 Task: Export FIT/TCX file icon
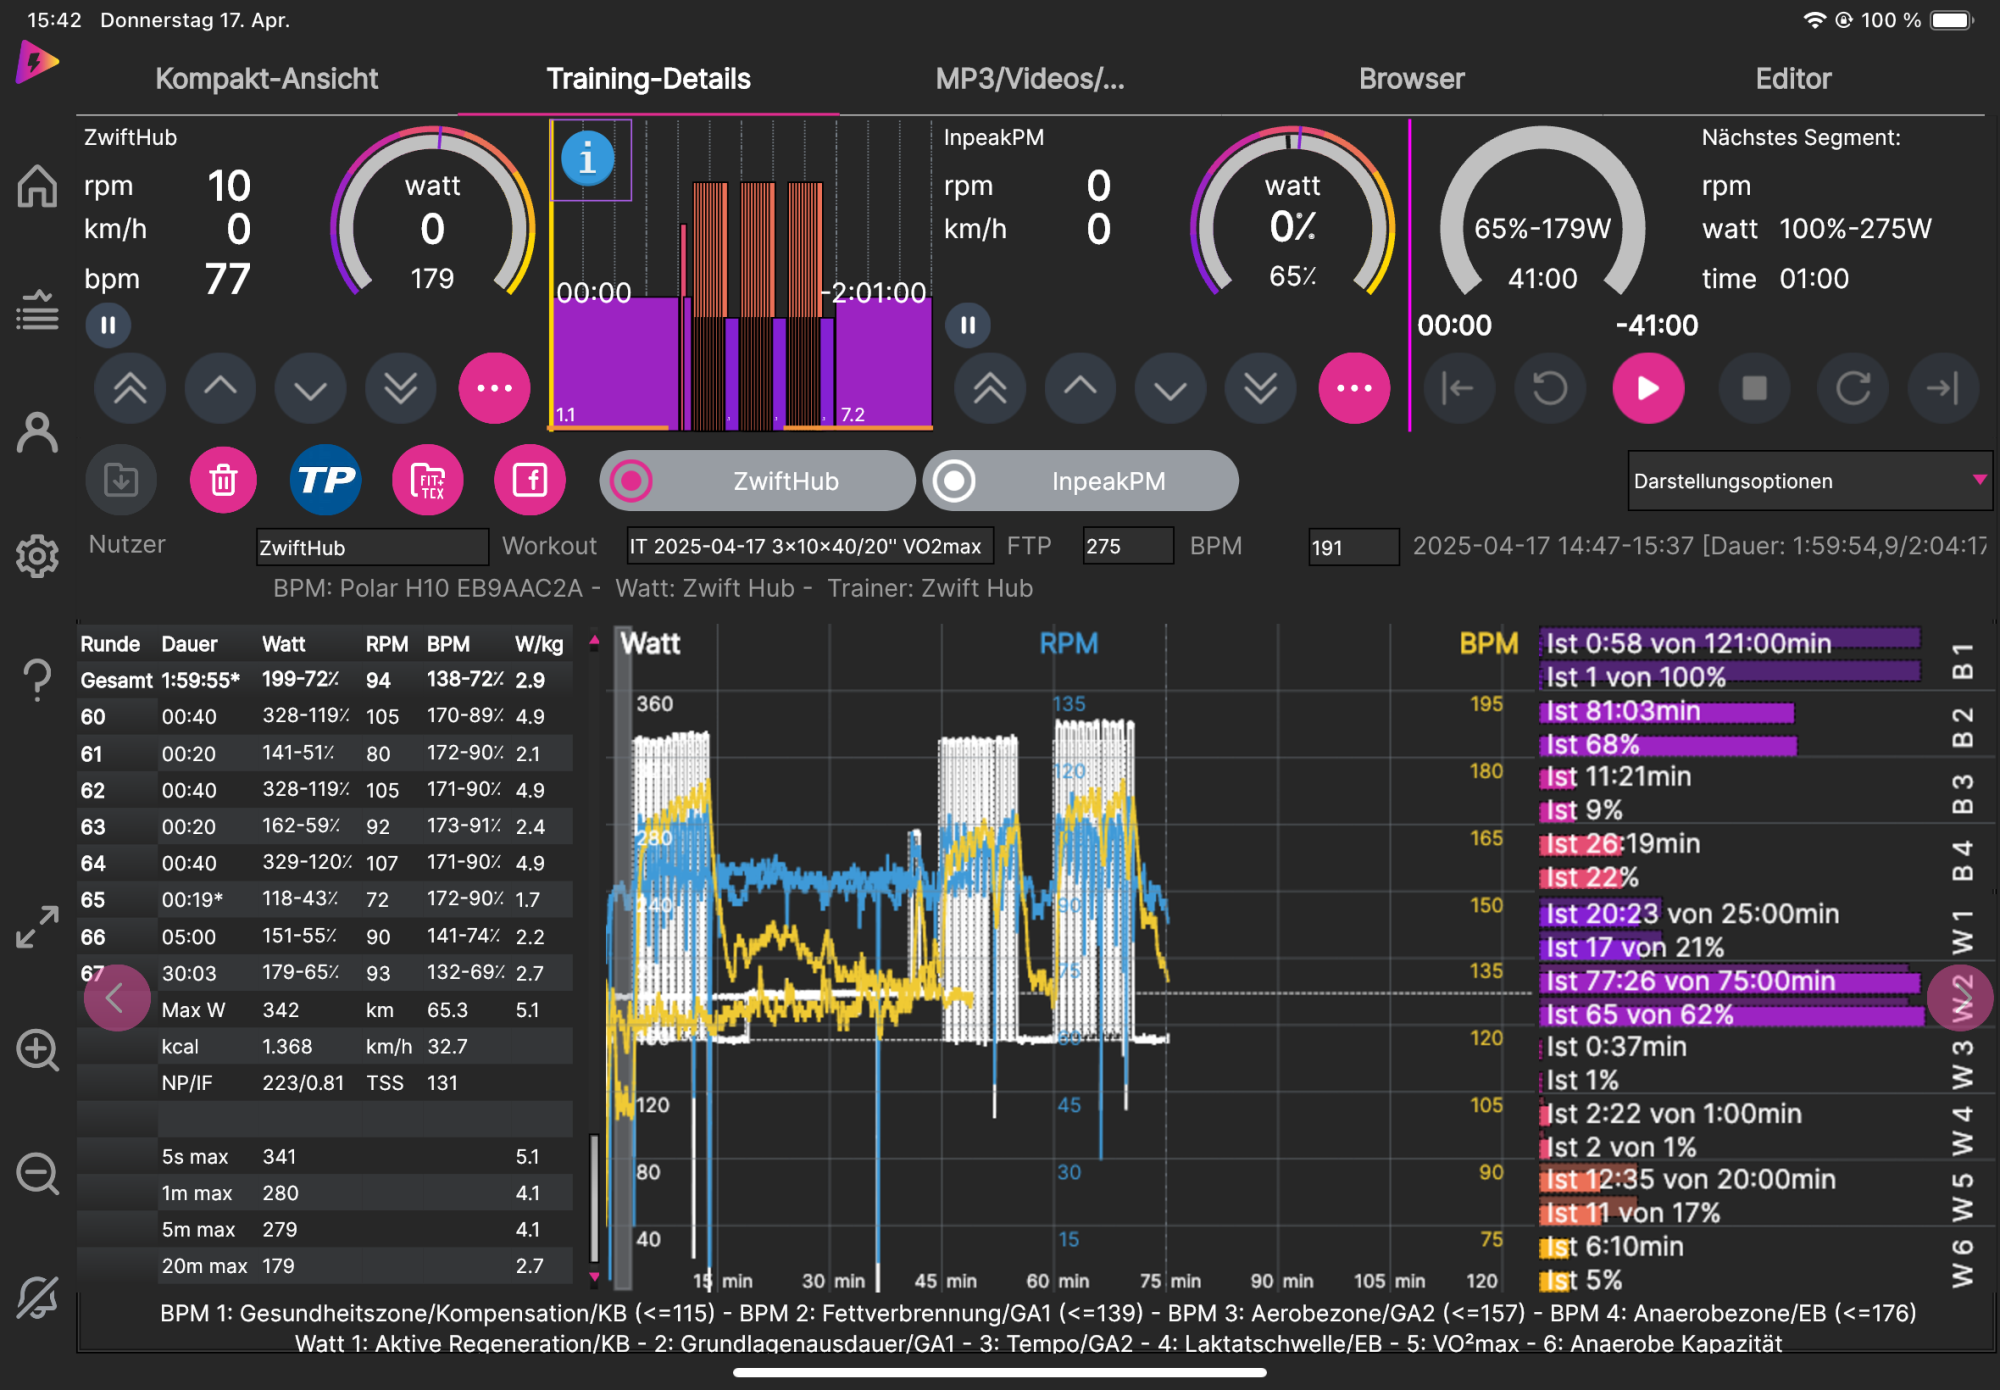click(x=428, y=480)
